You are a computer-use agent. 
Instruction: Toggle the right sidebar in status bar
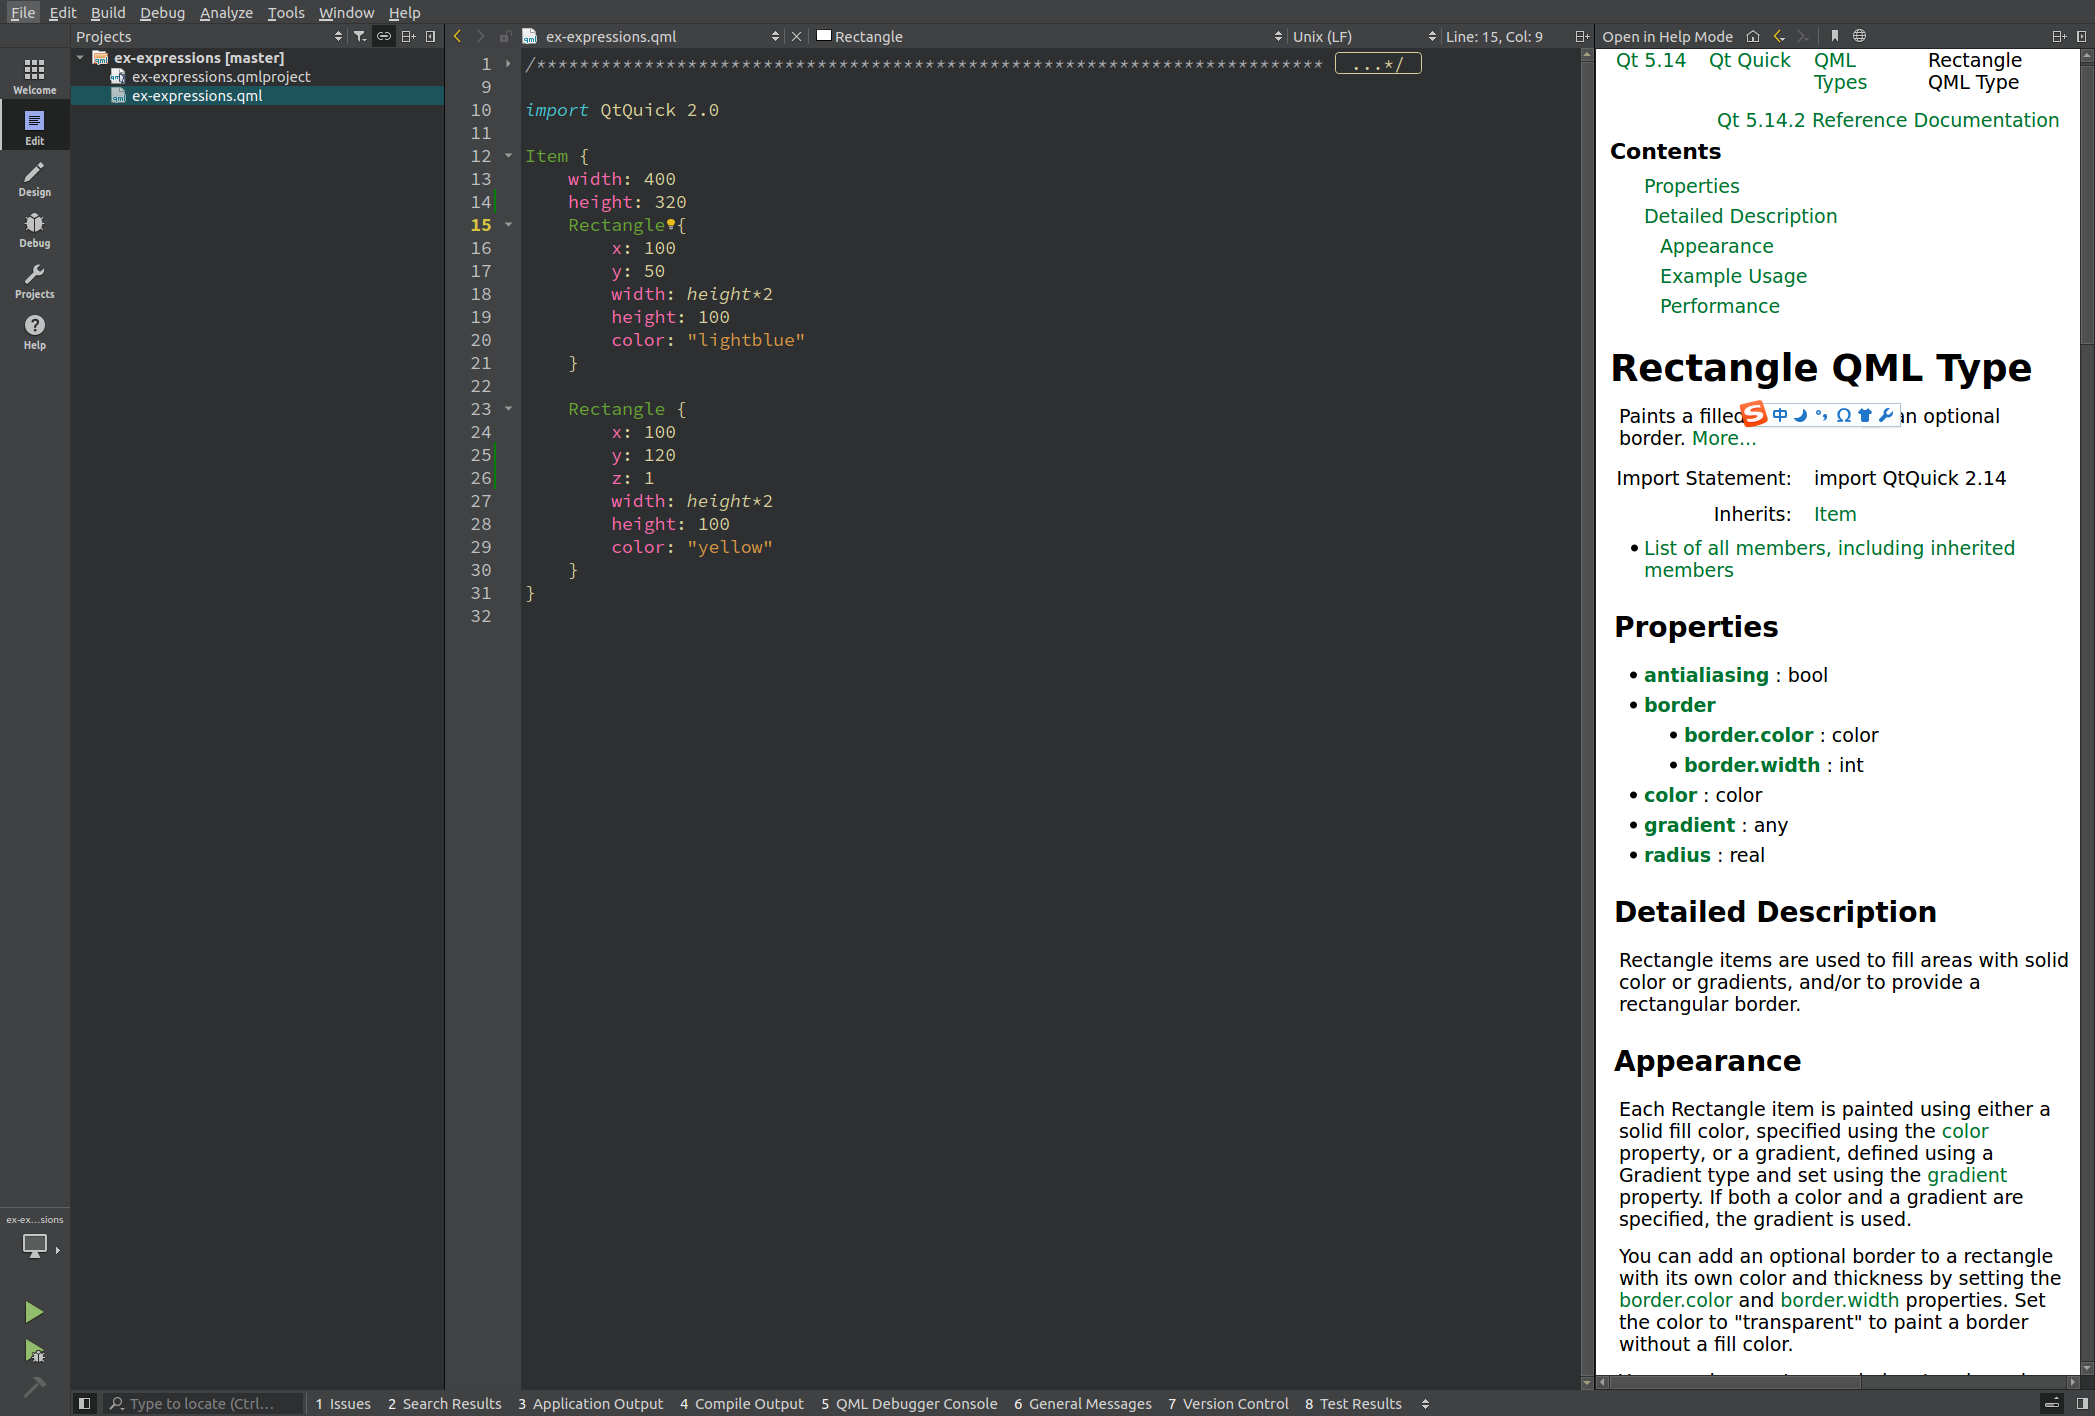[x=2082, y=1403]
